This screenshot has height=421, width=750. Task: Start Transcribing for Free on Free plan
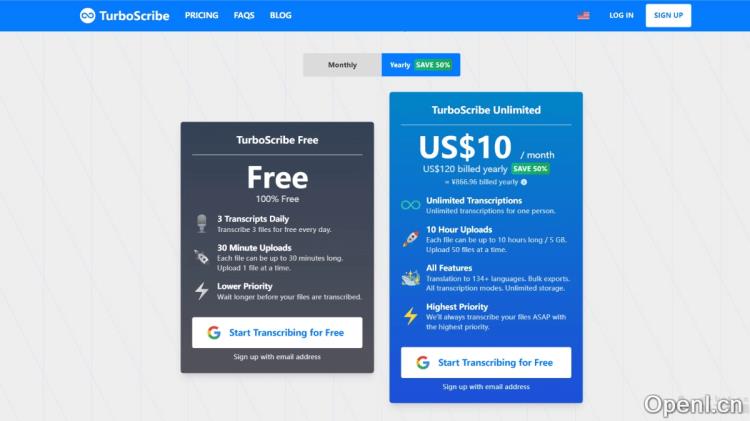point(277,332)
